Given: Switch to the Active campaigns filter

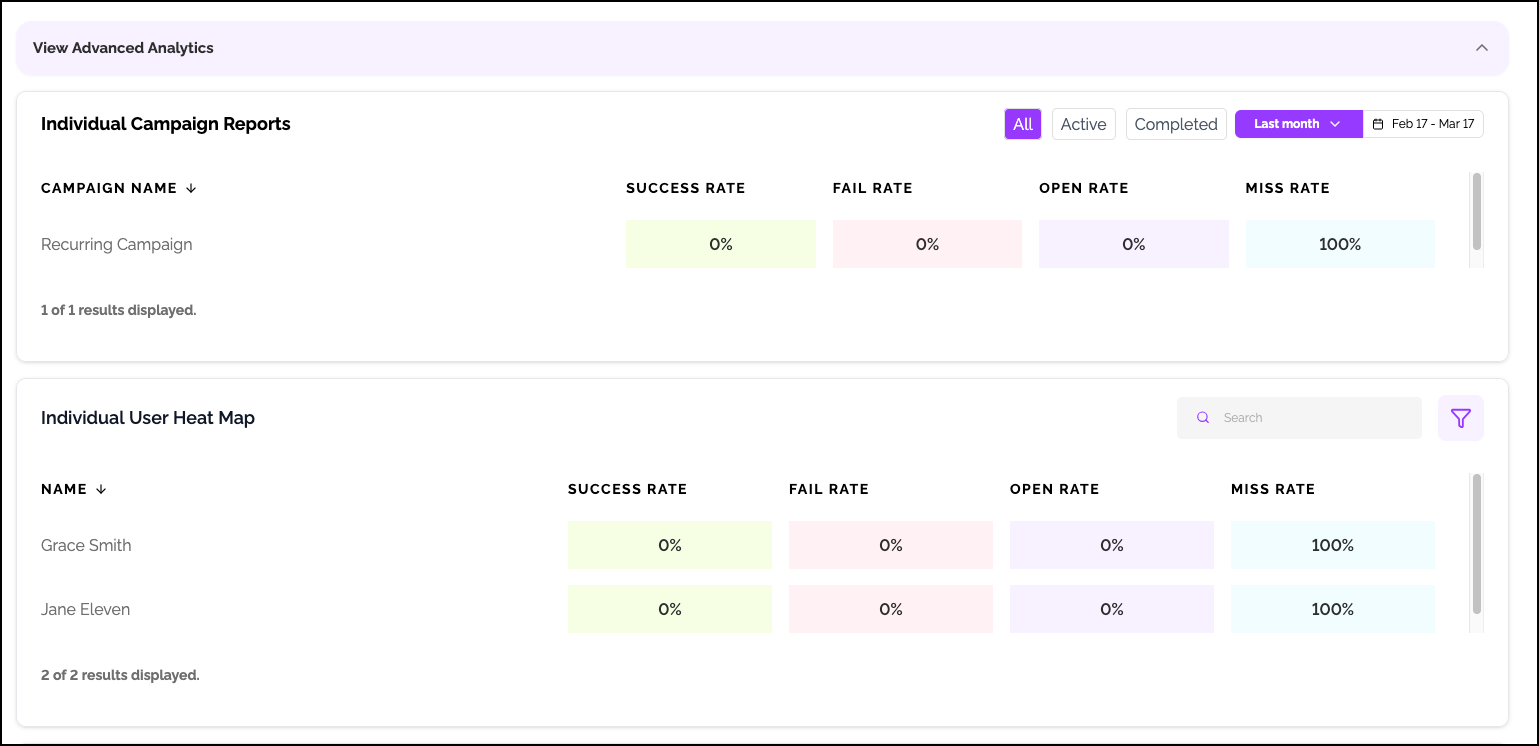Looking at the screenshot, I should tap(1083, 124).
